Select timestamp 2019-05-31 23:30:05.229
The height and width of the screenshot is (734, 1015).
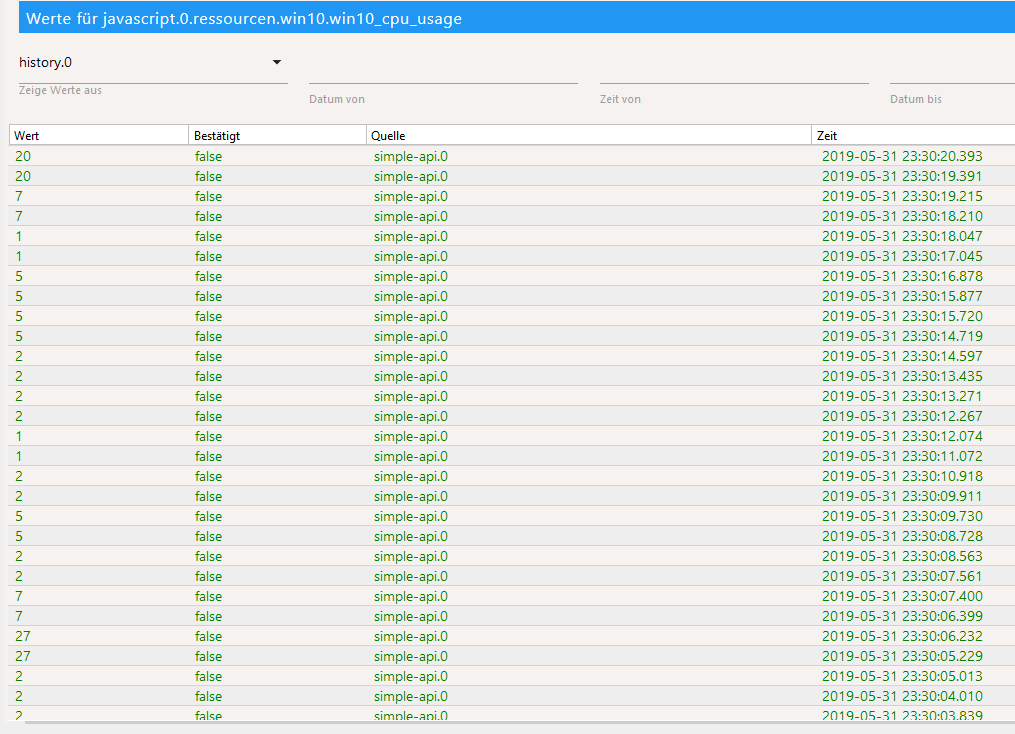pos(902,656)
